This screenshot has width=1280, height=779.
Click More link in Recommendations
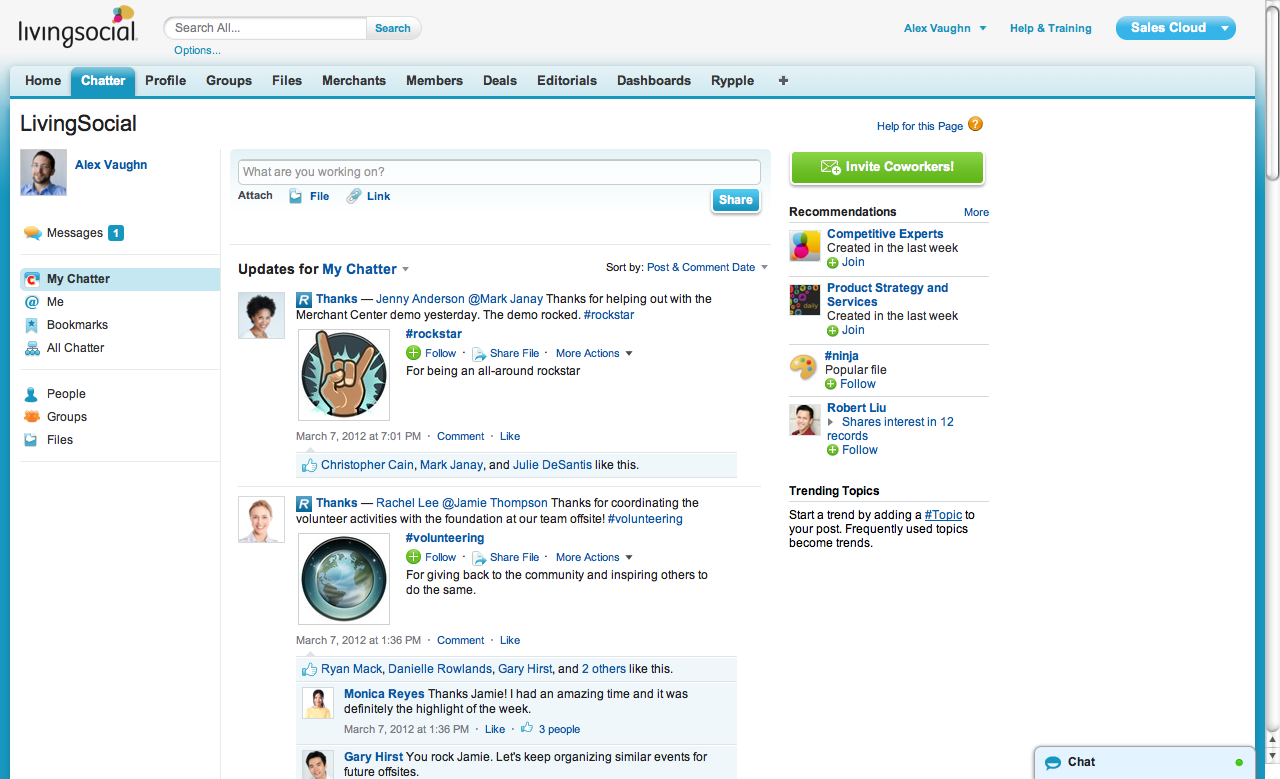click(976, 212)
